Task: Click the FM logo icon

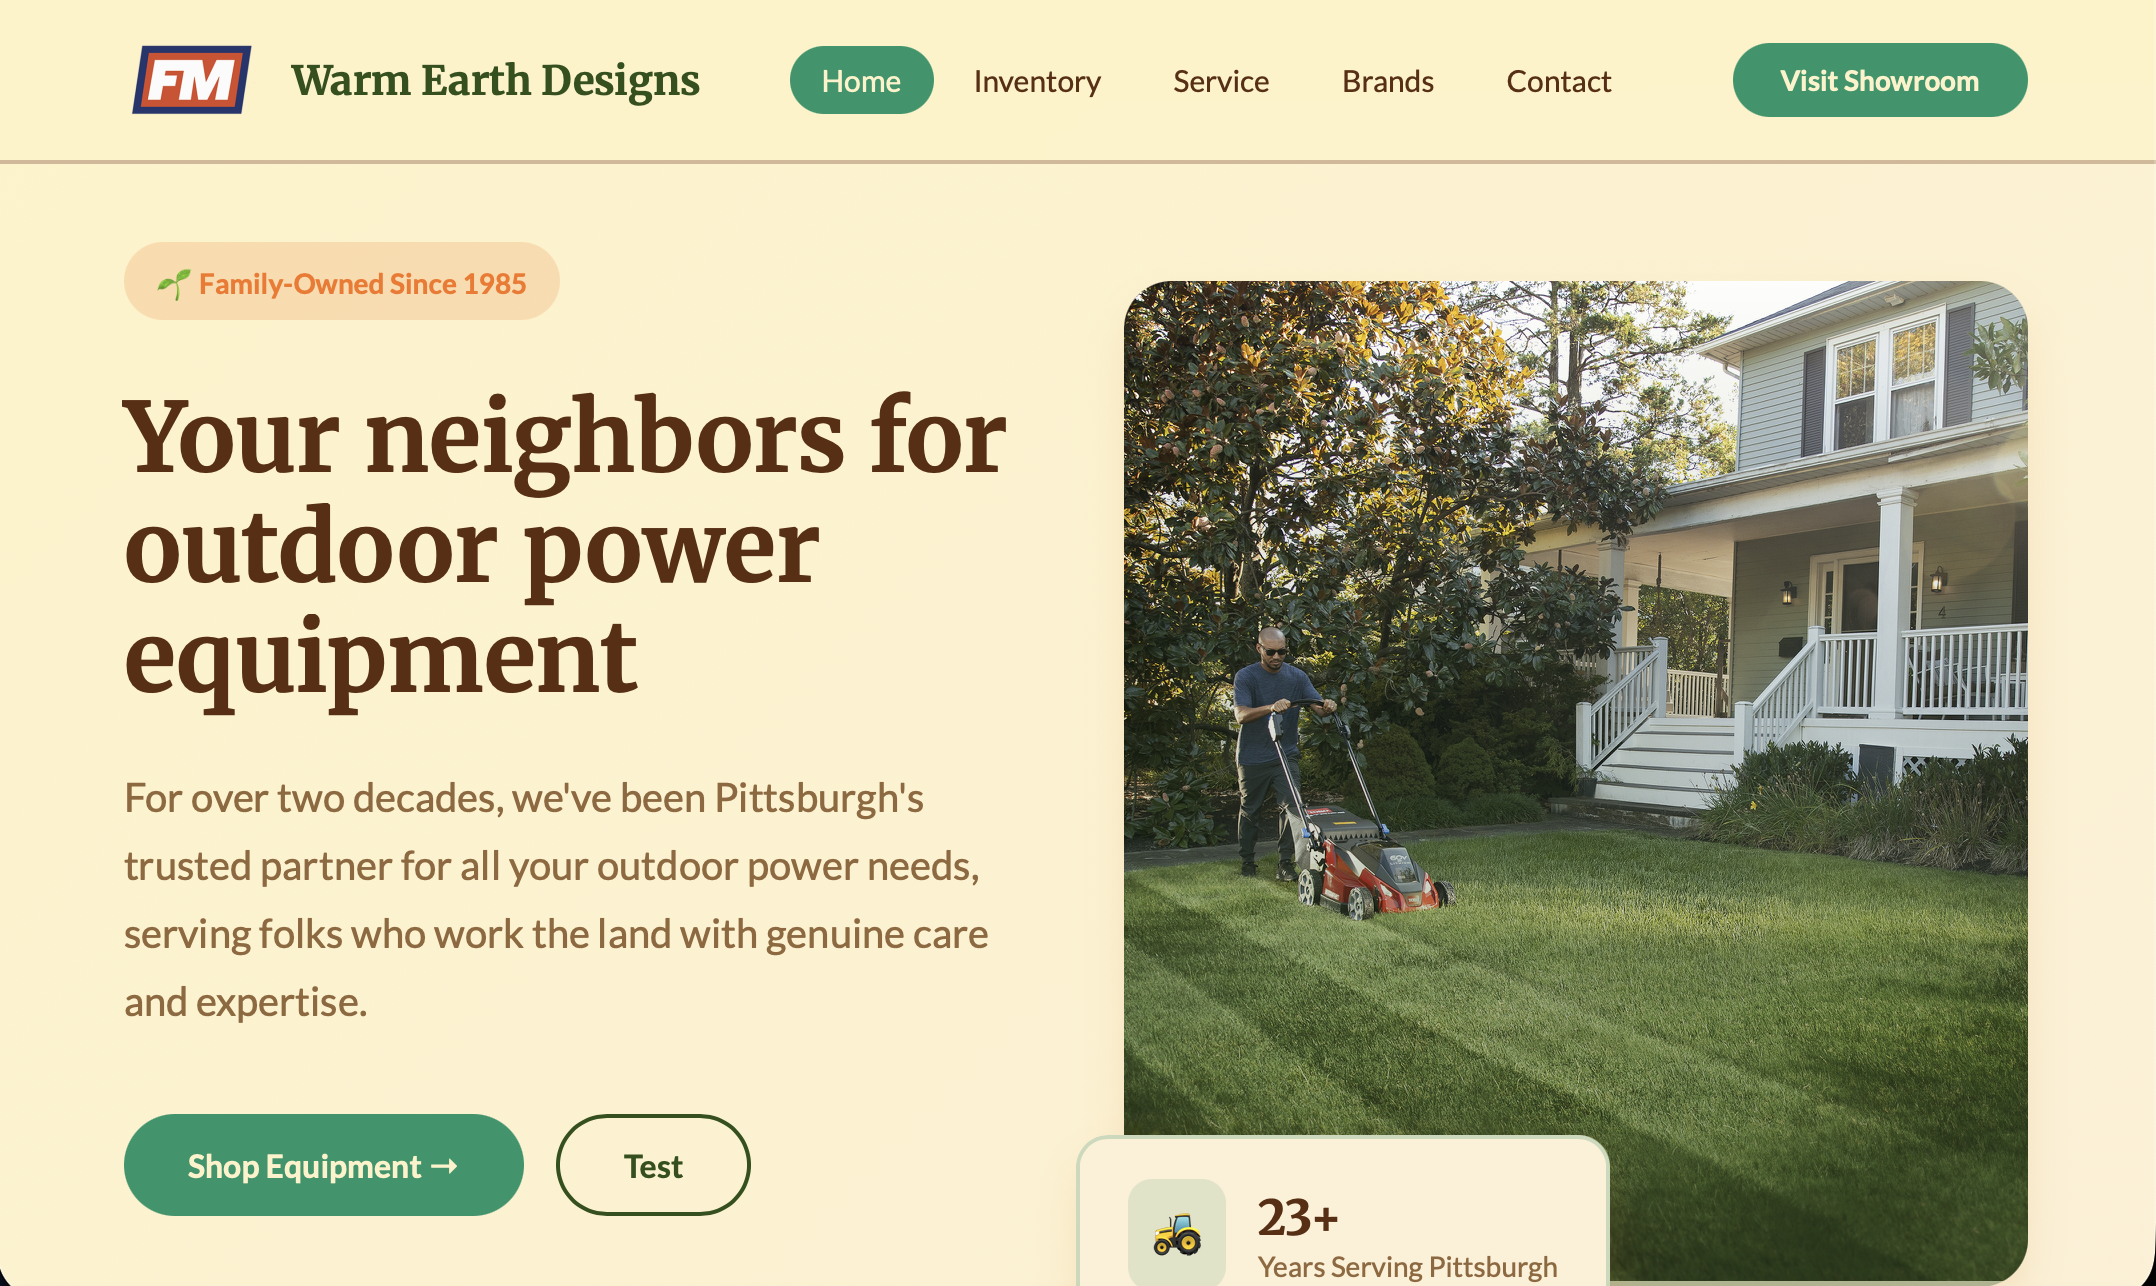Action: [x=192, y=80]
